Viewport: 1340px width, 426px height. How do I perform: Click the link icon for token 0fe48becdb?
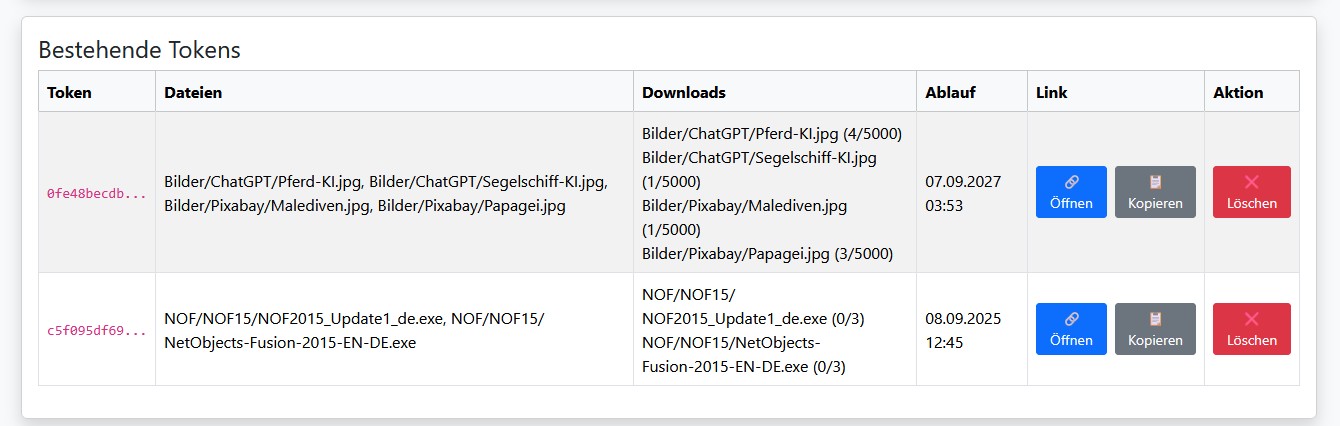[x=1071, y=182]
